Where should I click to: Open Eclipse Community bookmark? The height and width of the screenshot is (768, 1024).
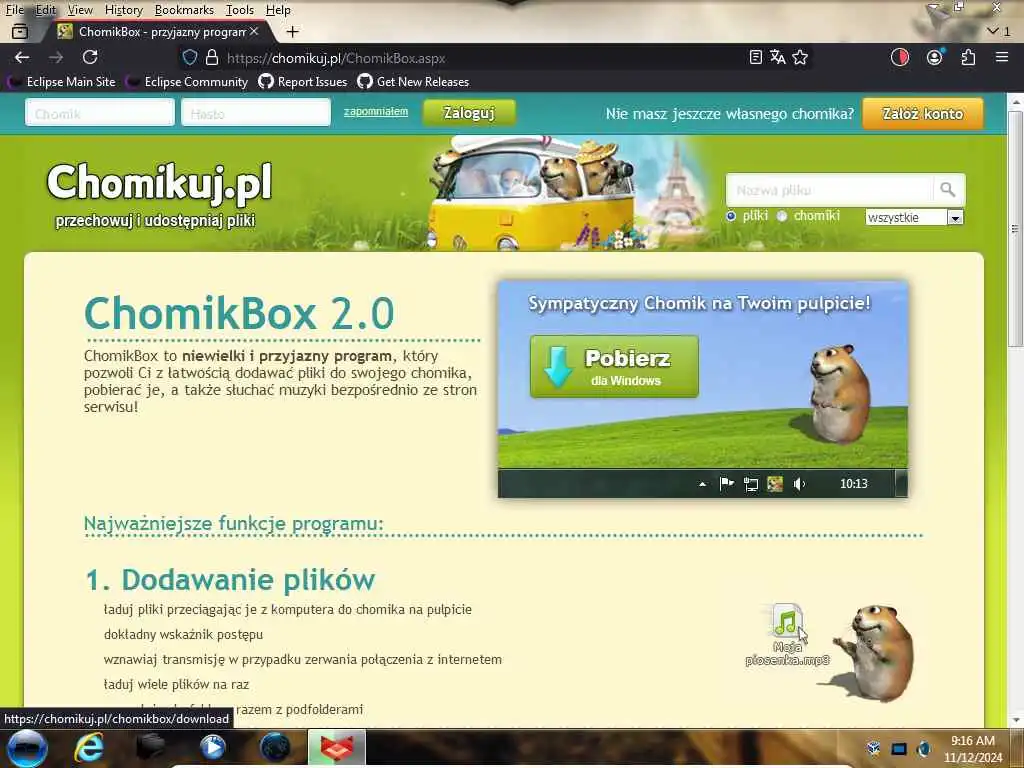point(187,82)
